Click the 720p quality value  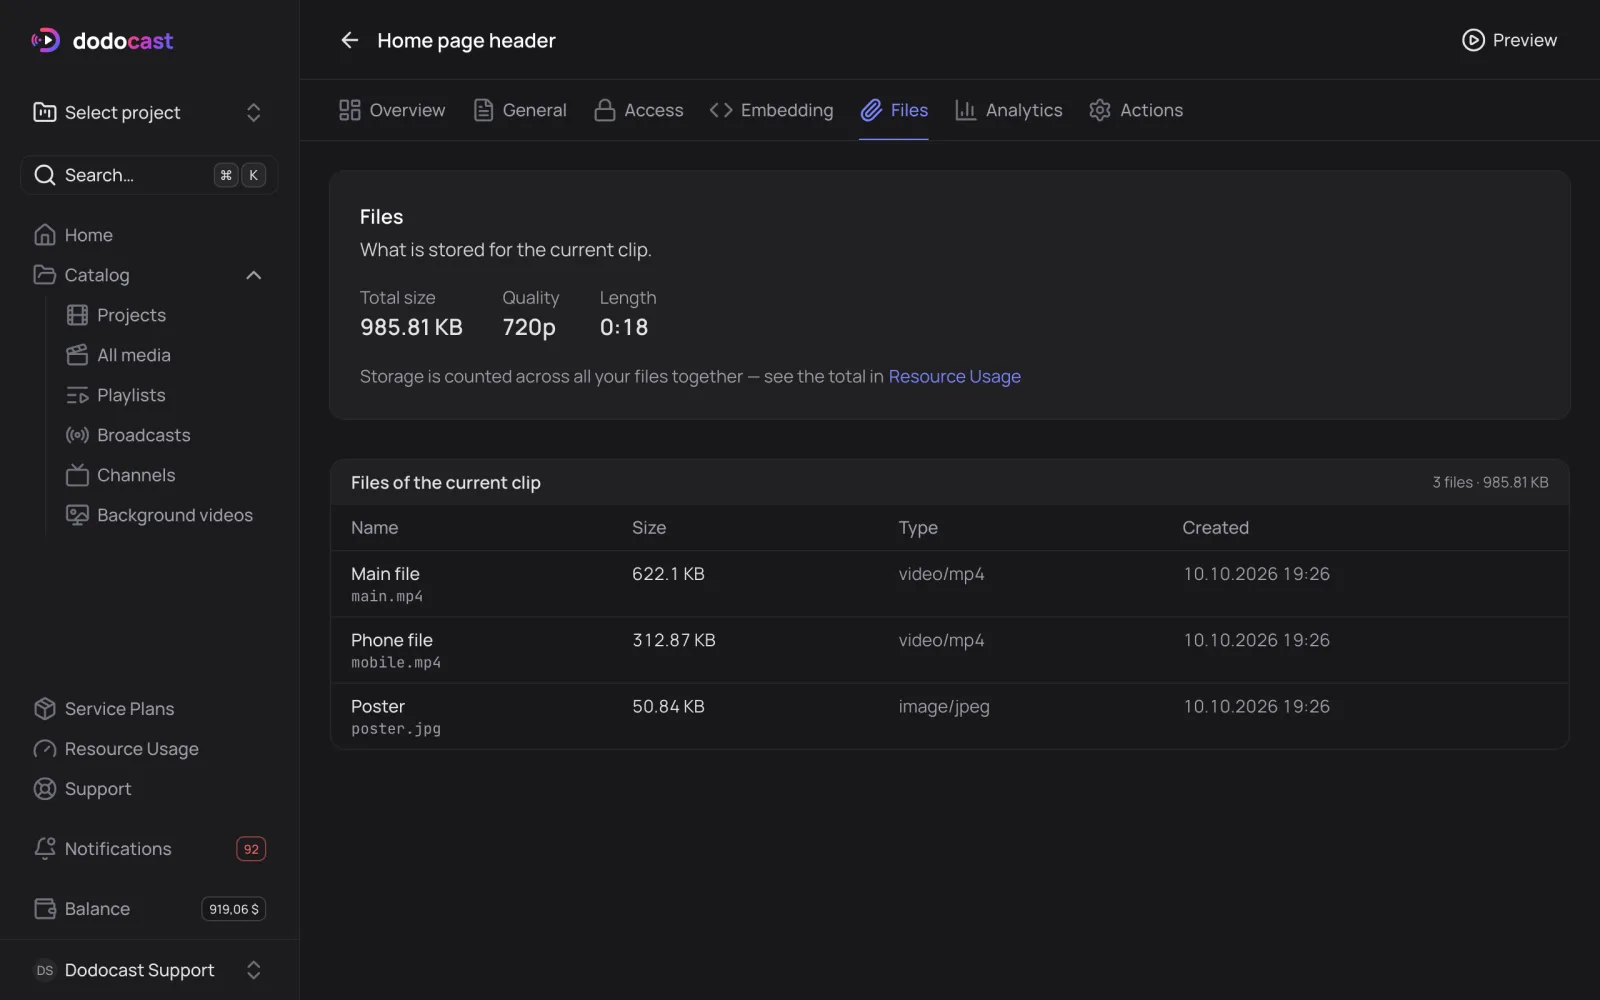click(x=529, y=327)
